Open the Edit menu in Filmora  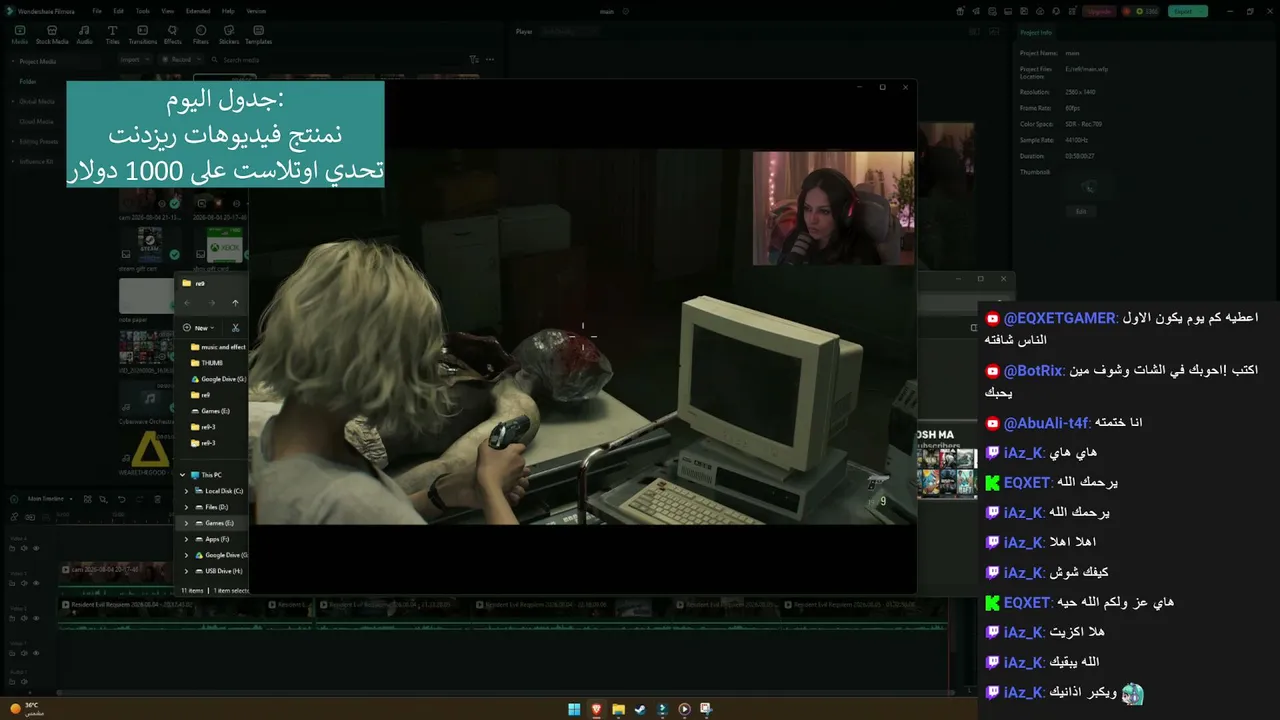[x=118, y=11]
